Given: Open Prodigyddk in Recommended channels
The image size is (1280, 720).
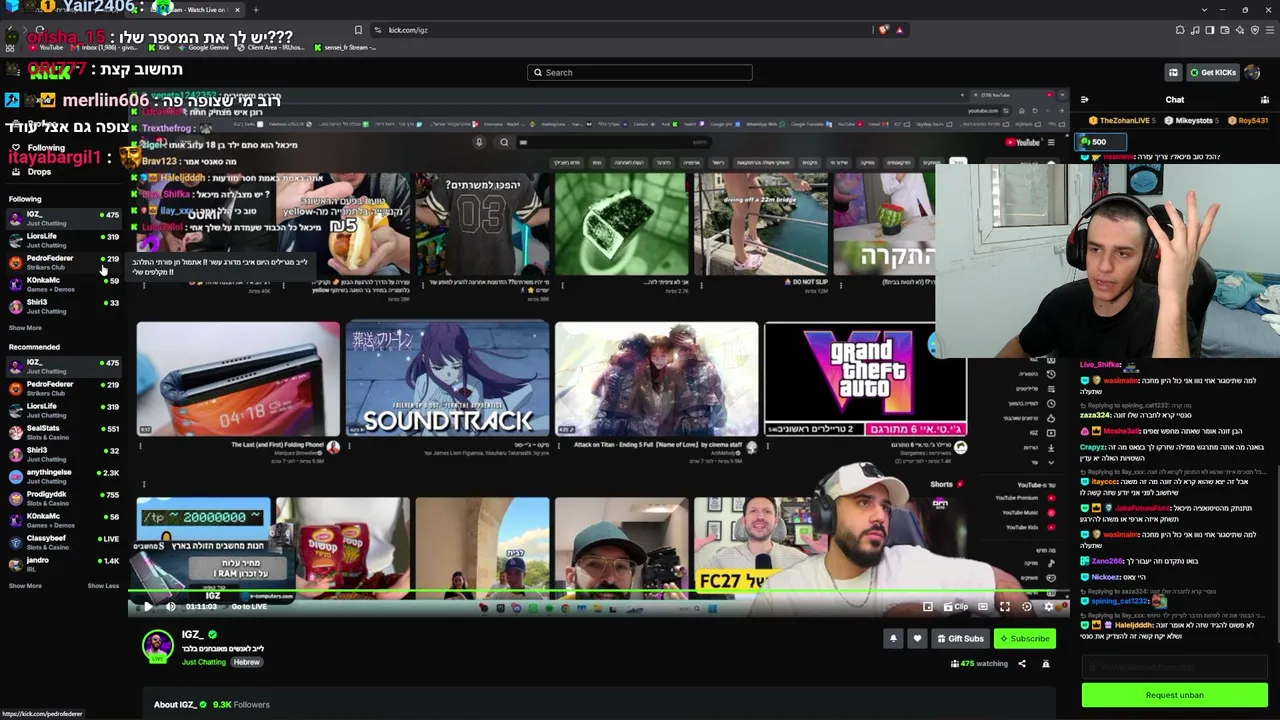Looking at the screenshot, I should [x=64, y=498].
